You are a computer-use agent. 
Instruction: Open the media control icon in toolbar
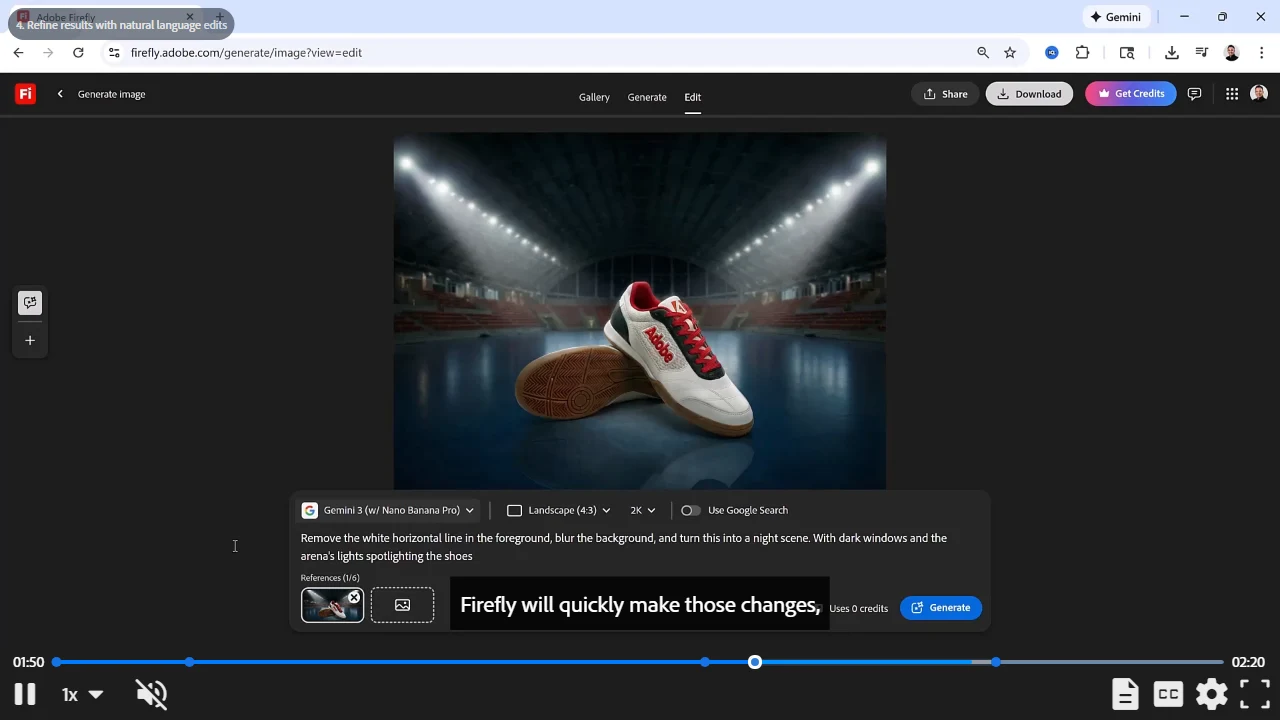coord(1202,53)
